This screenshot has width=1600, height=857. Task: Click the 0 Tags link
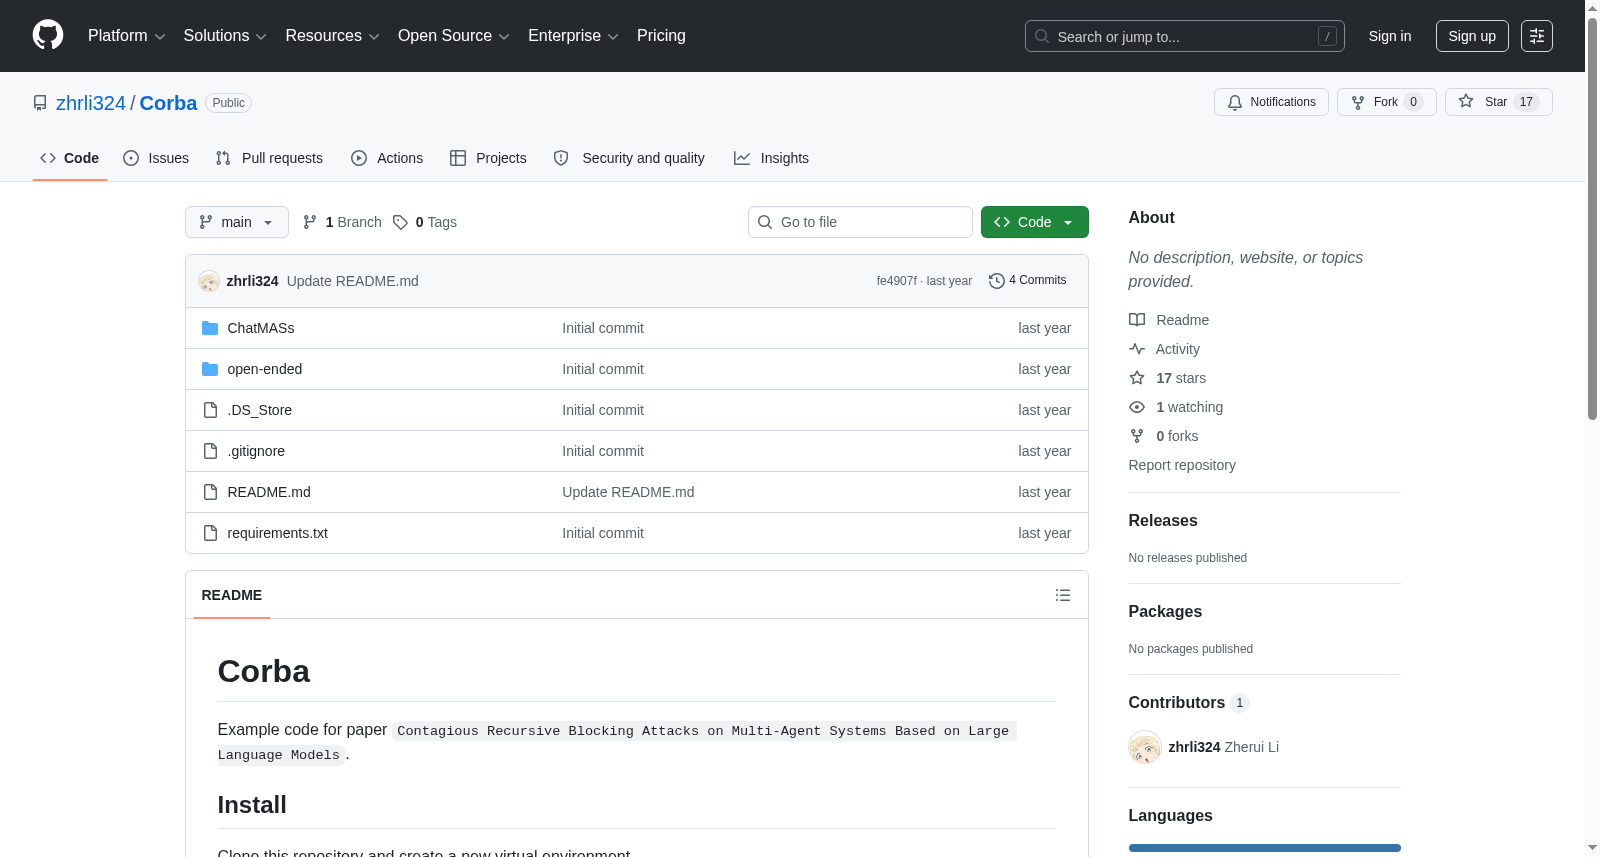pos(425,222)
